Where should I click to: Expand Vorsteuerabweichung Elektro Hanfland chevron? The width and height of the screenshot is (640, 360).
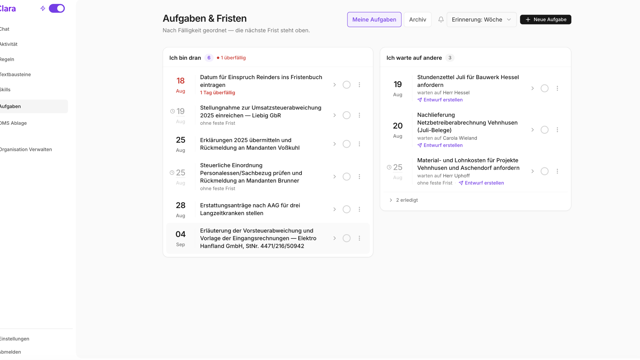tap(334, 238)
